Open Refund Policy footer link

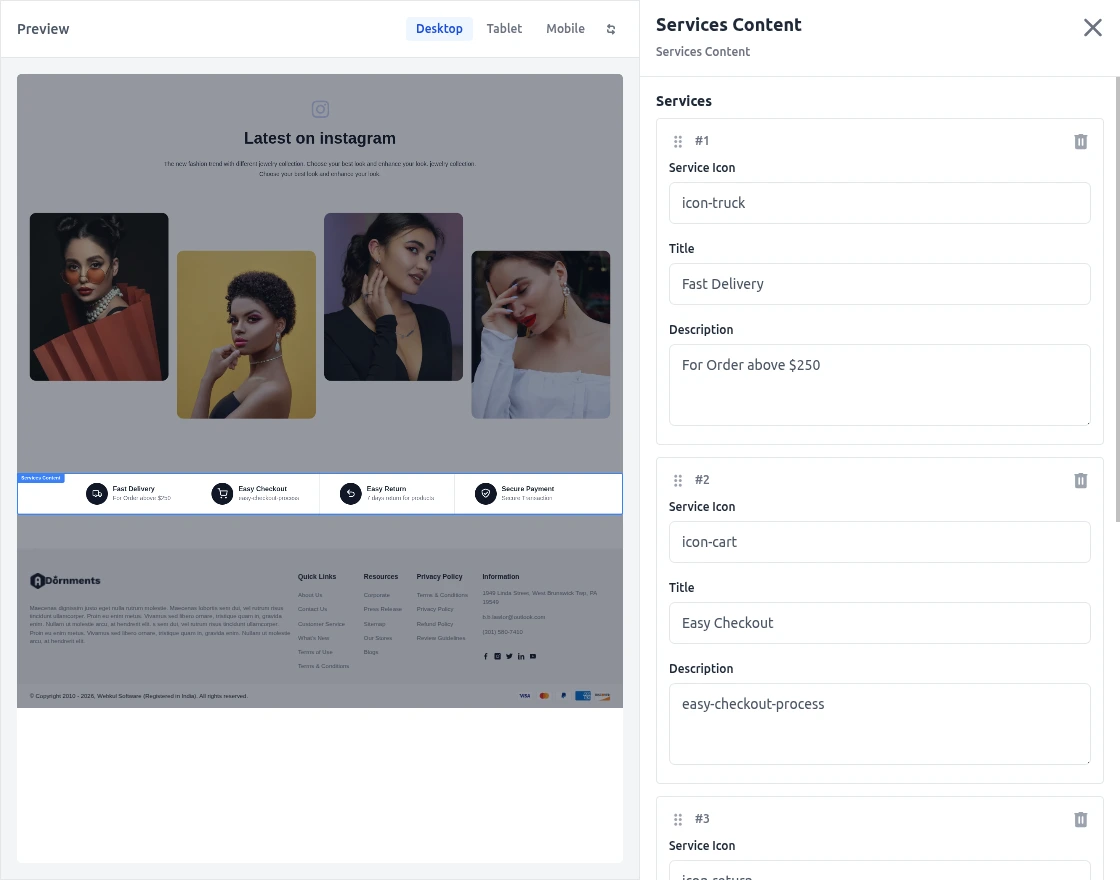(435, 624)
